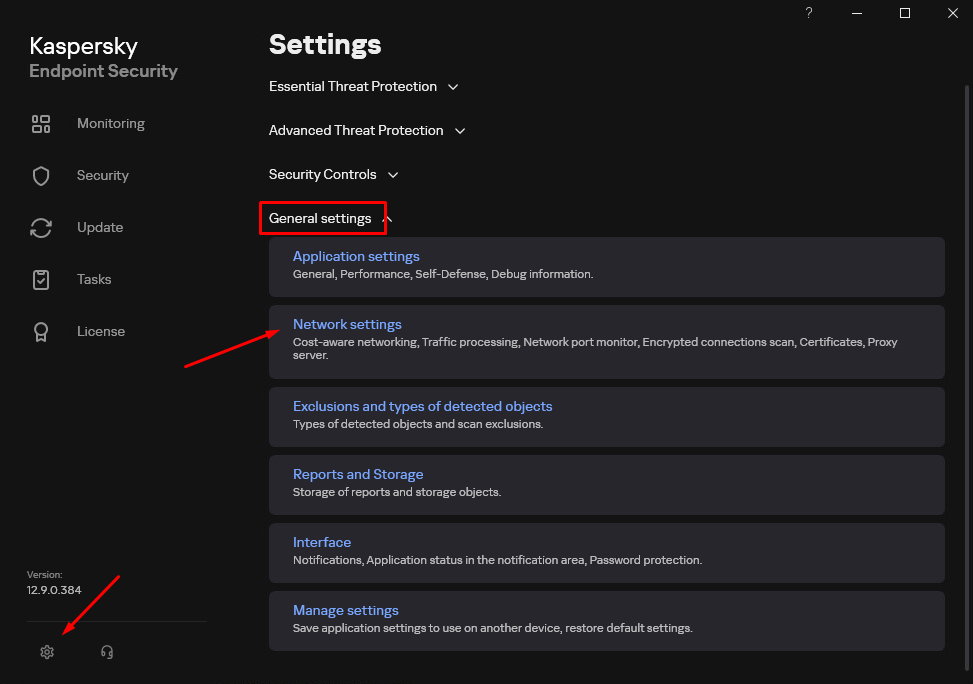Click the Tasks clipboard icon

pyautogui.click(x=41, y=280)
